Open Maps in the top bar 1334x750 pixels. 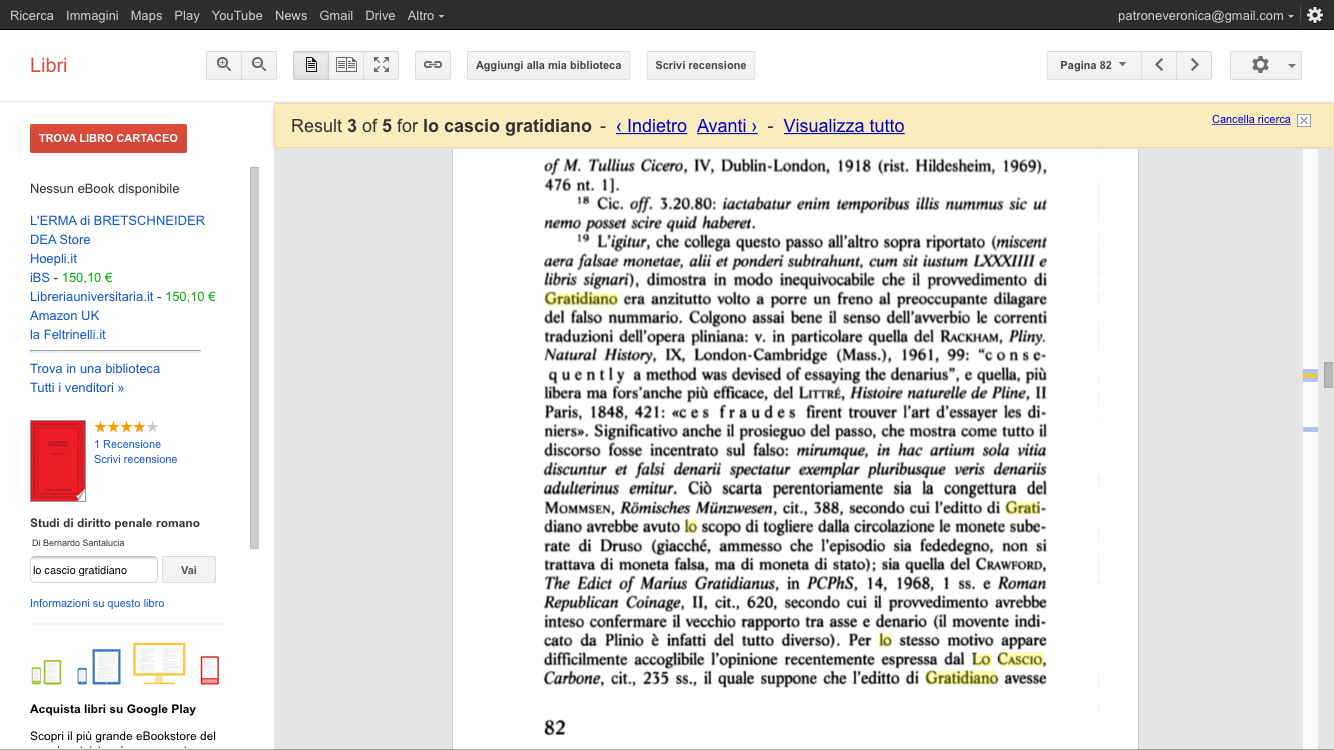pyautogui.click(x=146, y=15)
